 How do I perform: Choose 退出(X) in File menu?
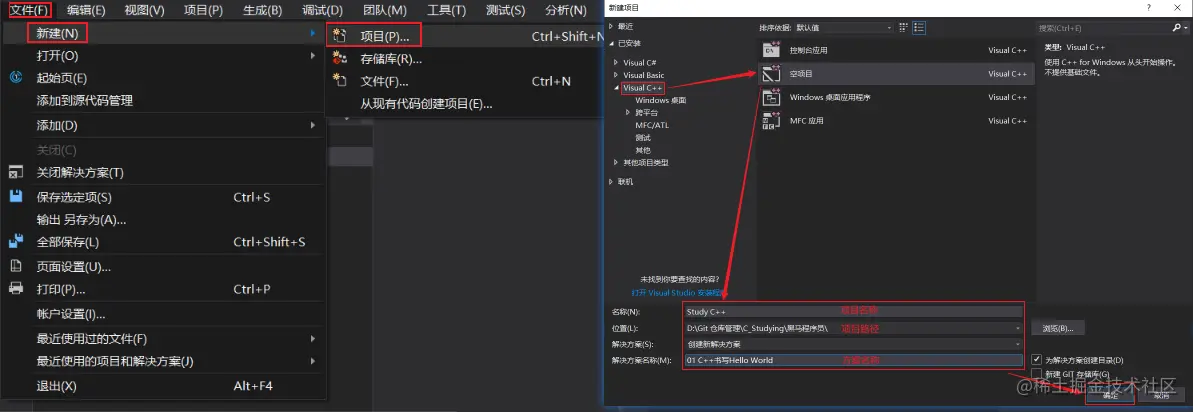coord(56,385)
